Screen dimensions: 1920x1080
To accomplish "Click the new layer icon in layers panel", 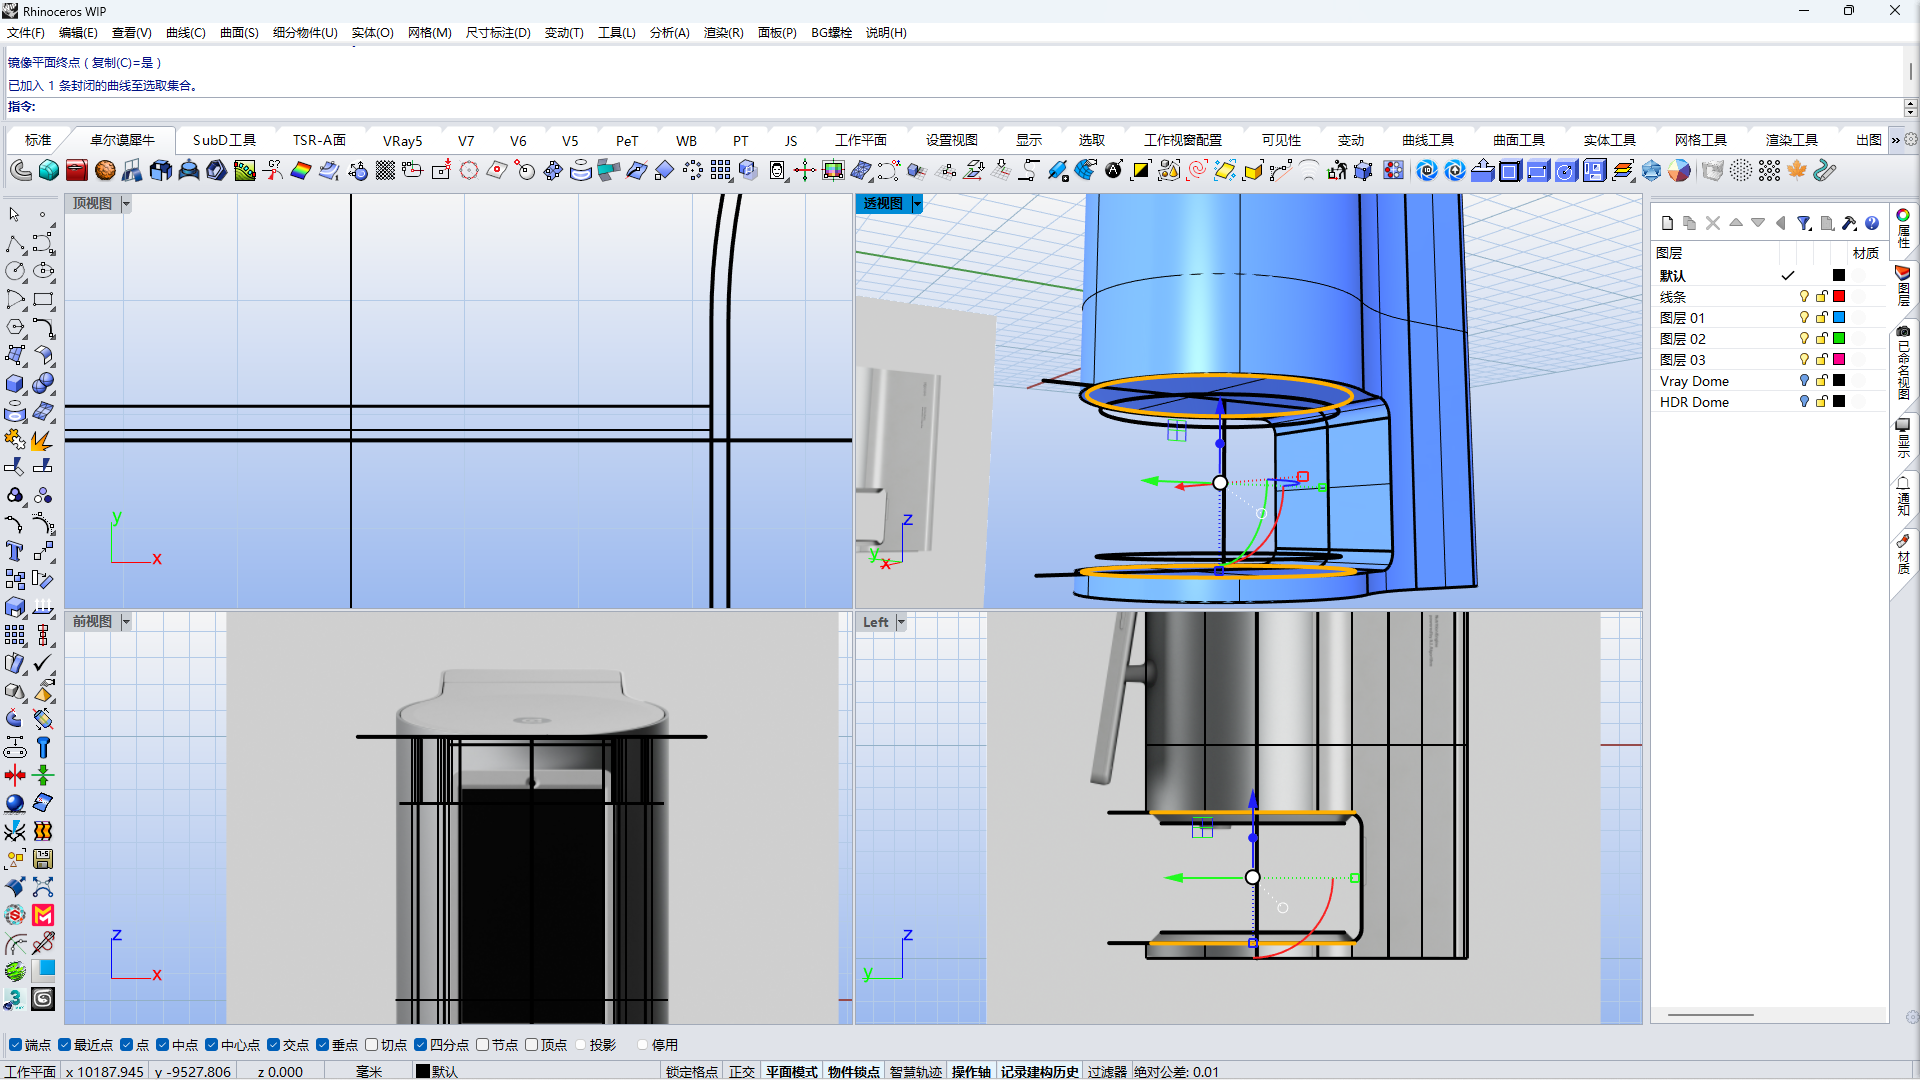I will coord(1667,223).
